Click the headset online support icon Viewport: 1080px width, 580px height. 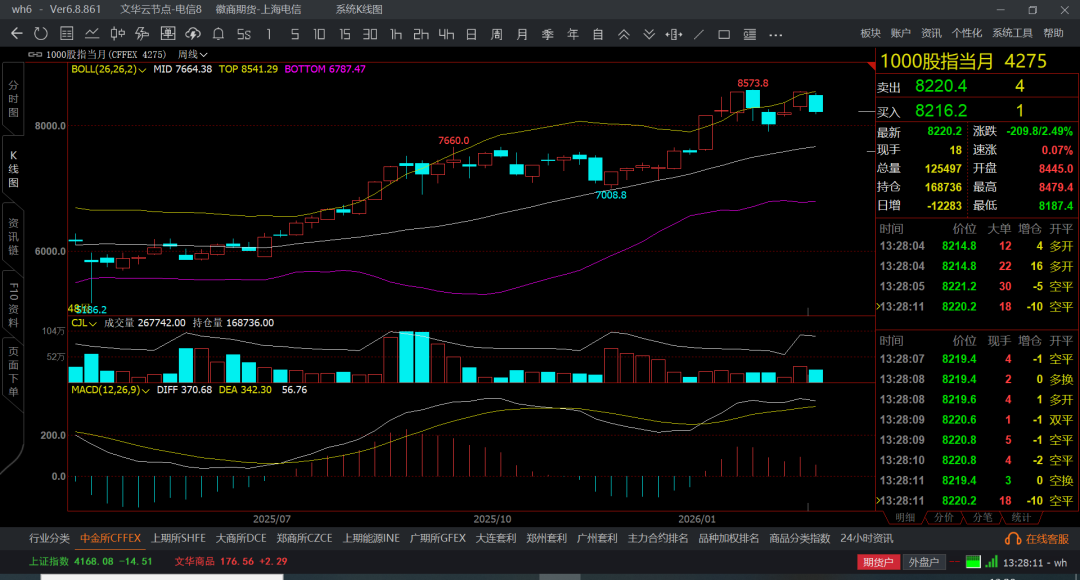click(1013, 539)
